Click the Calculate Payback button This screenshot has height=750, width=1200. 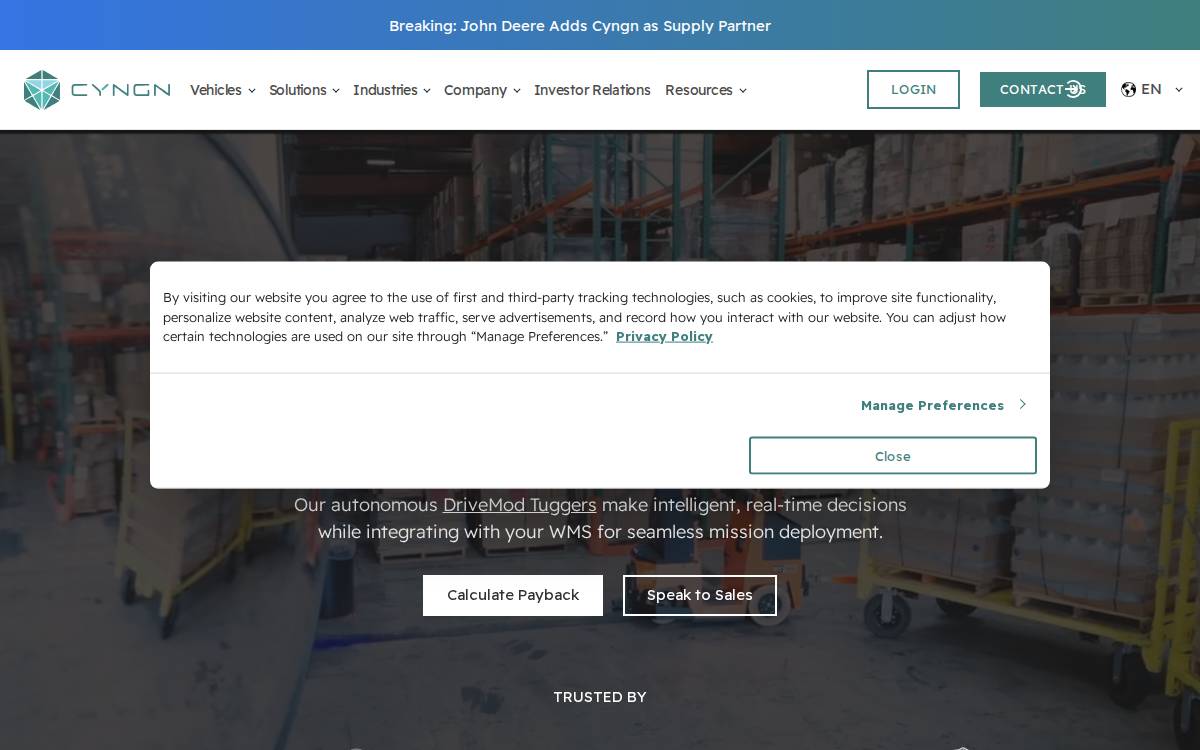click(x=513, y=595)
